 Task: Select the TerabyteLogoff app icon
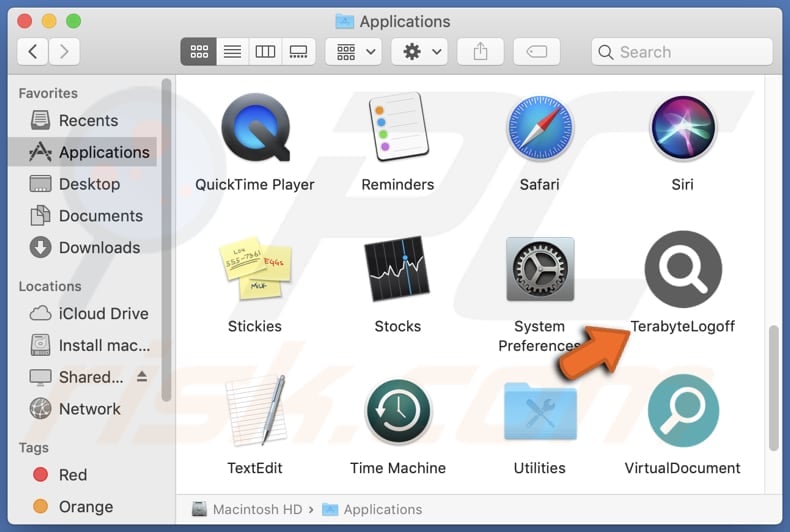[683, 269]
